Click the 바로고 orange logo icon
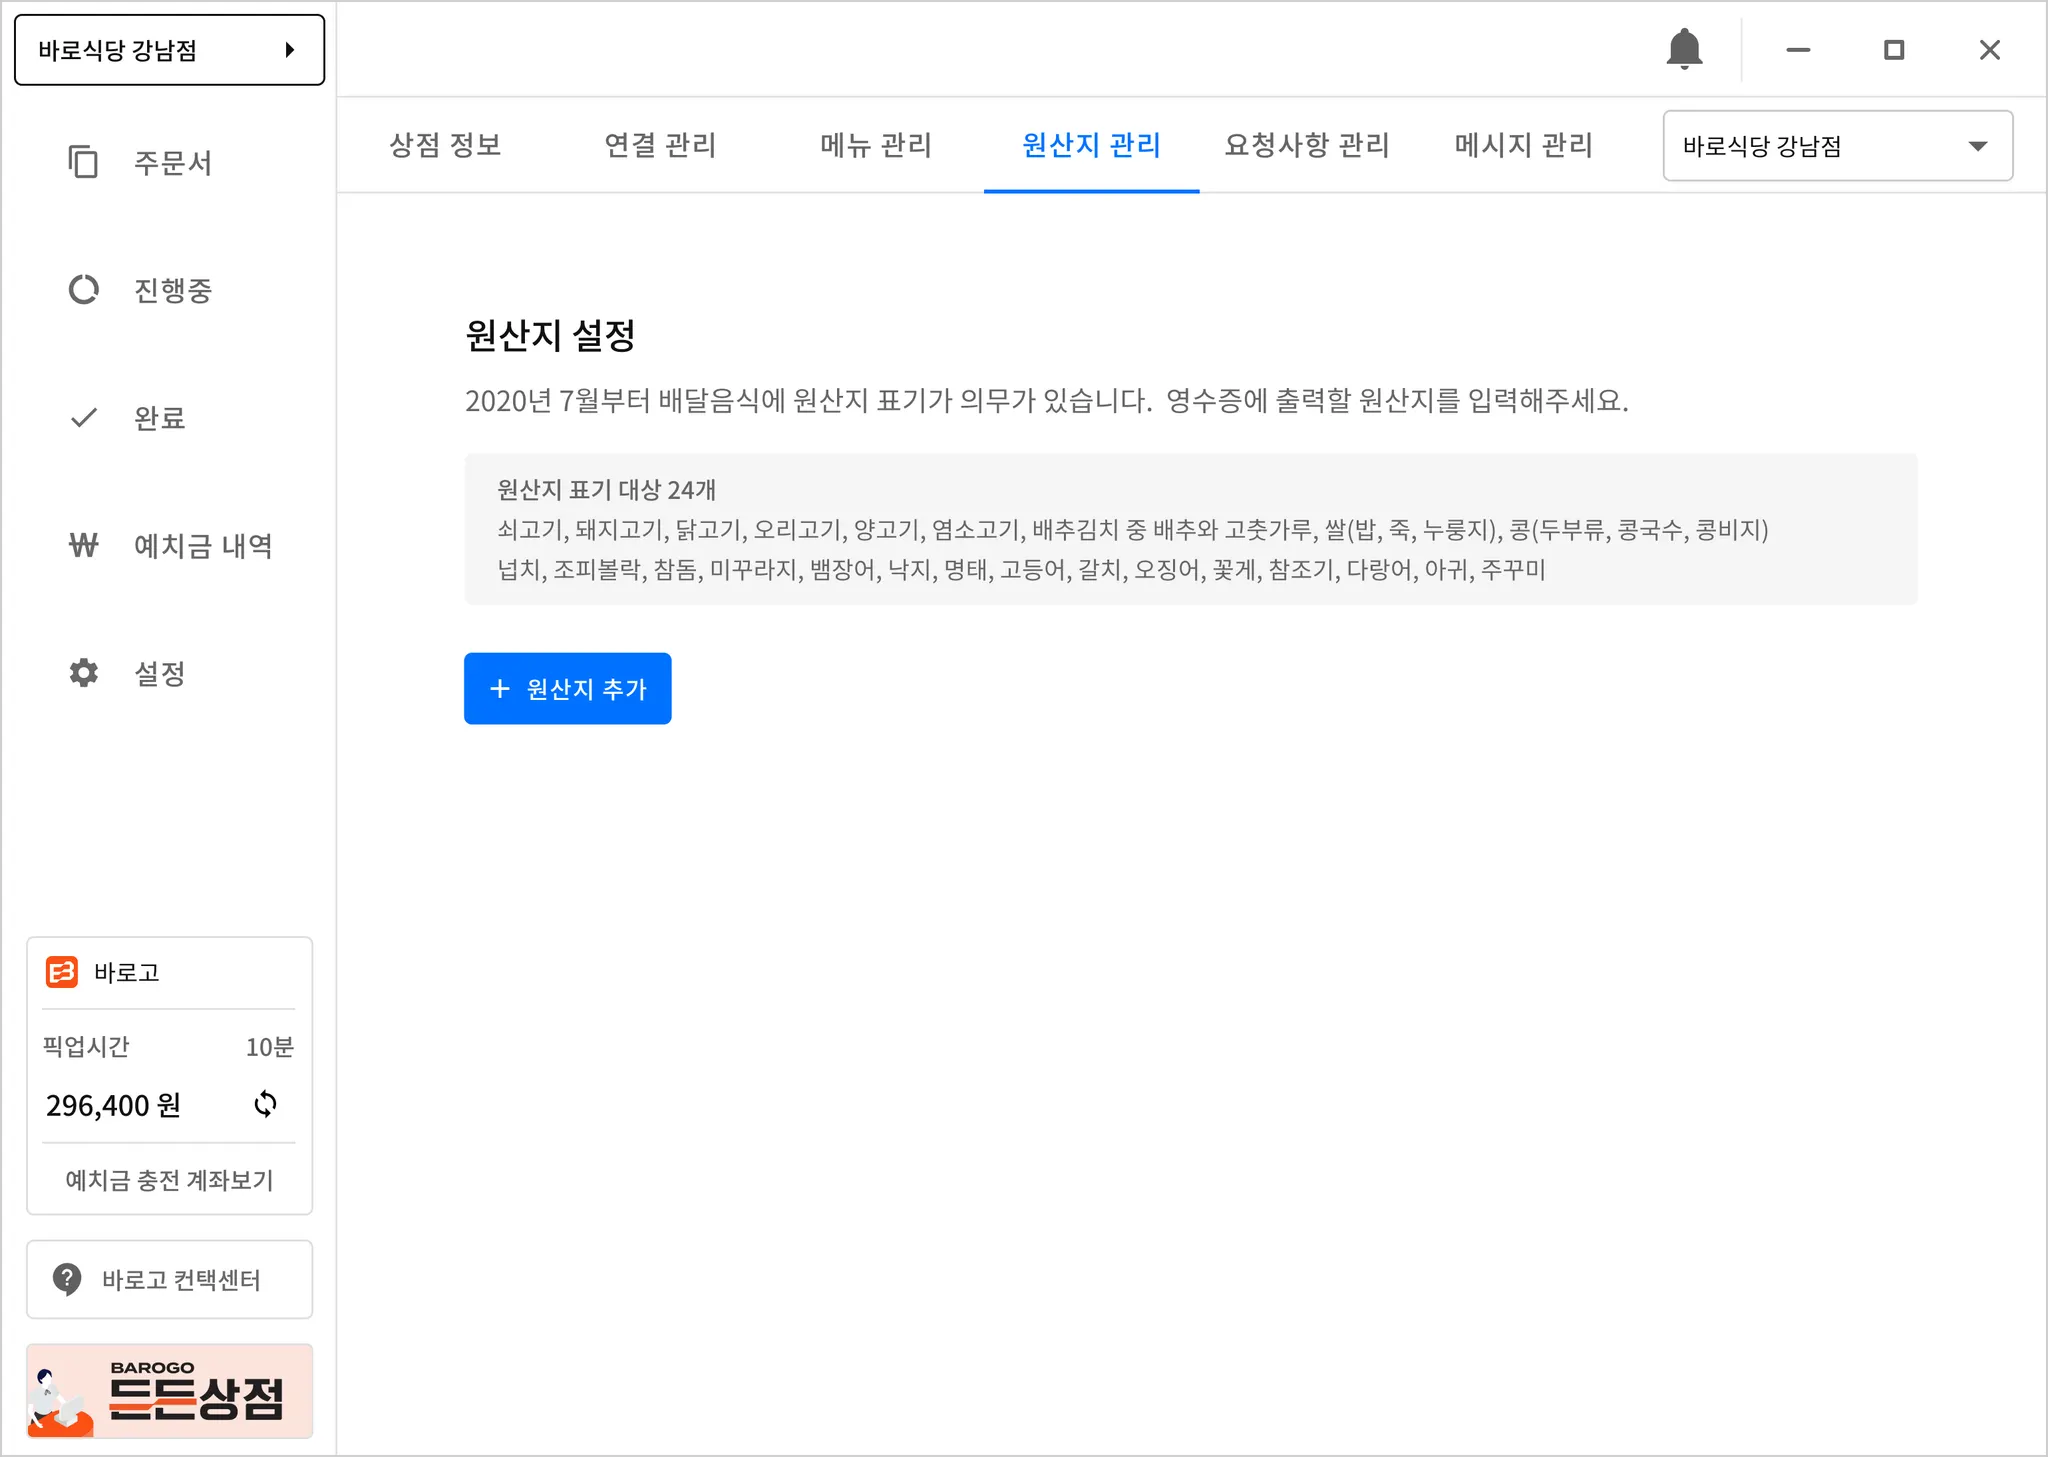This screenshot has width=2048, height=1457. (x=62, y=972)
